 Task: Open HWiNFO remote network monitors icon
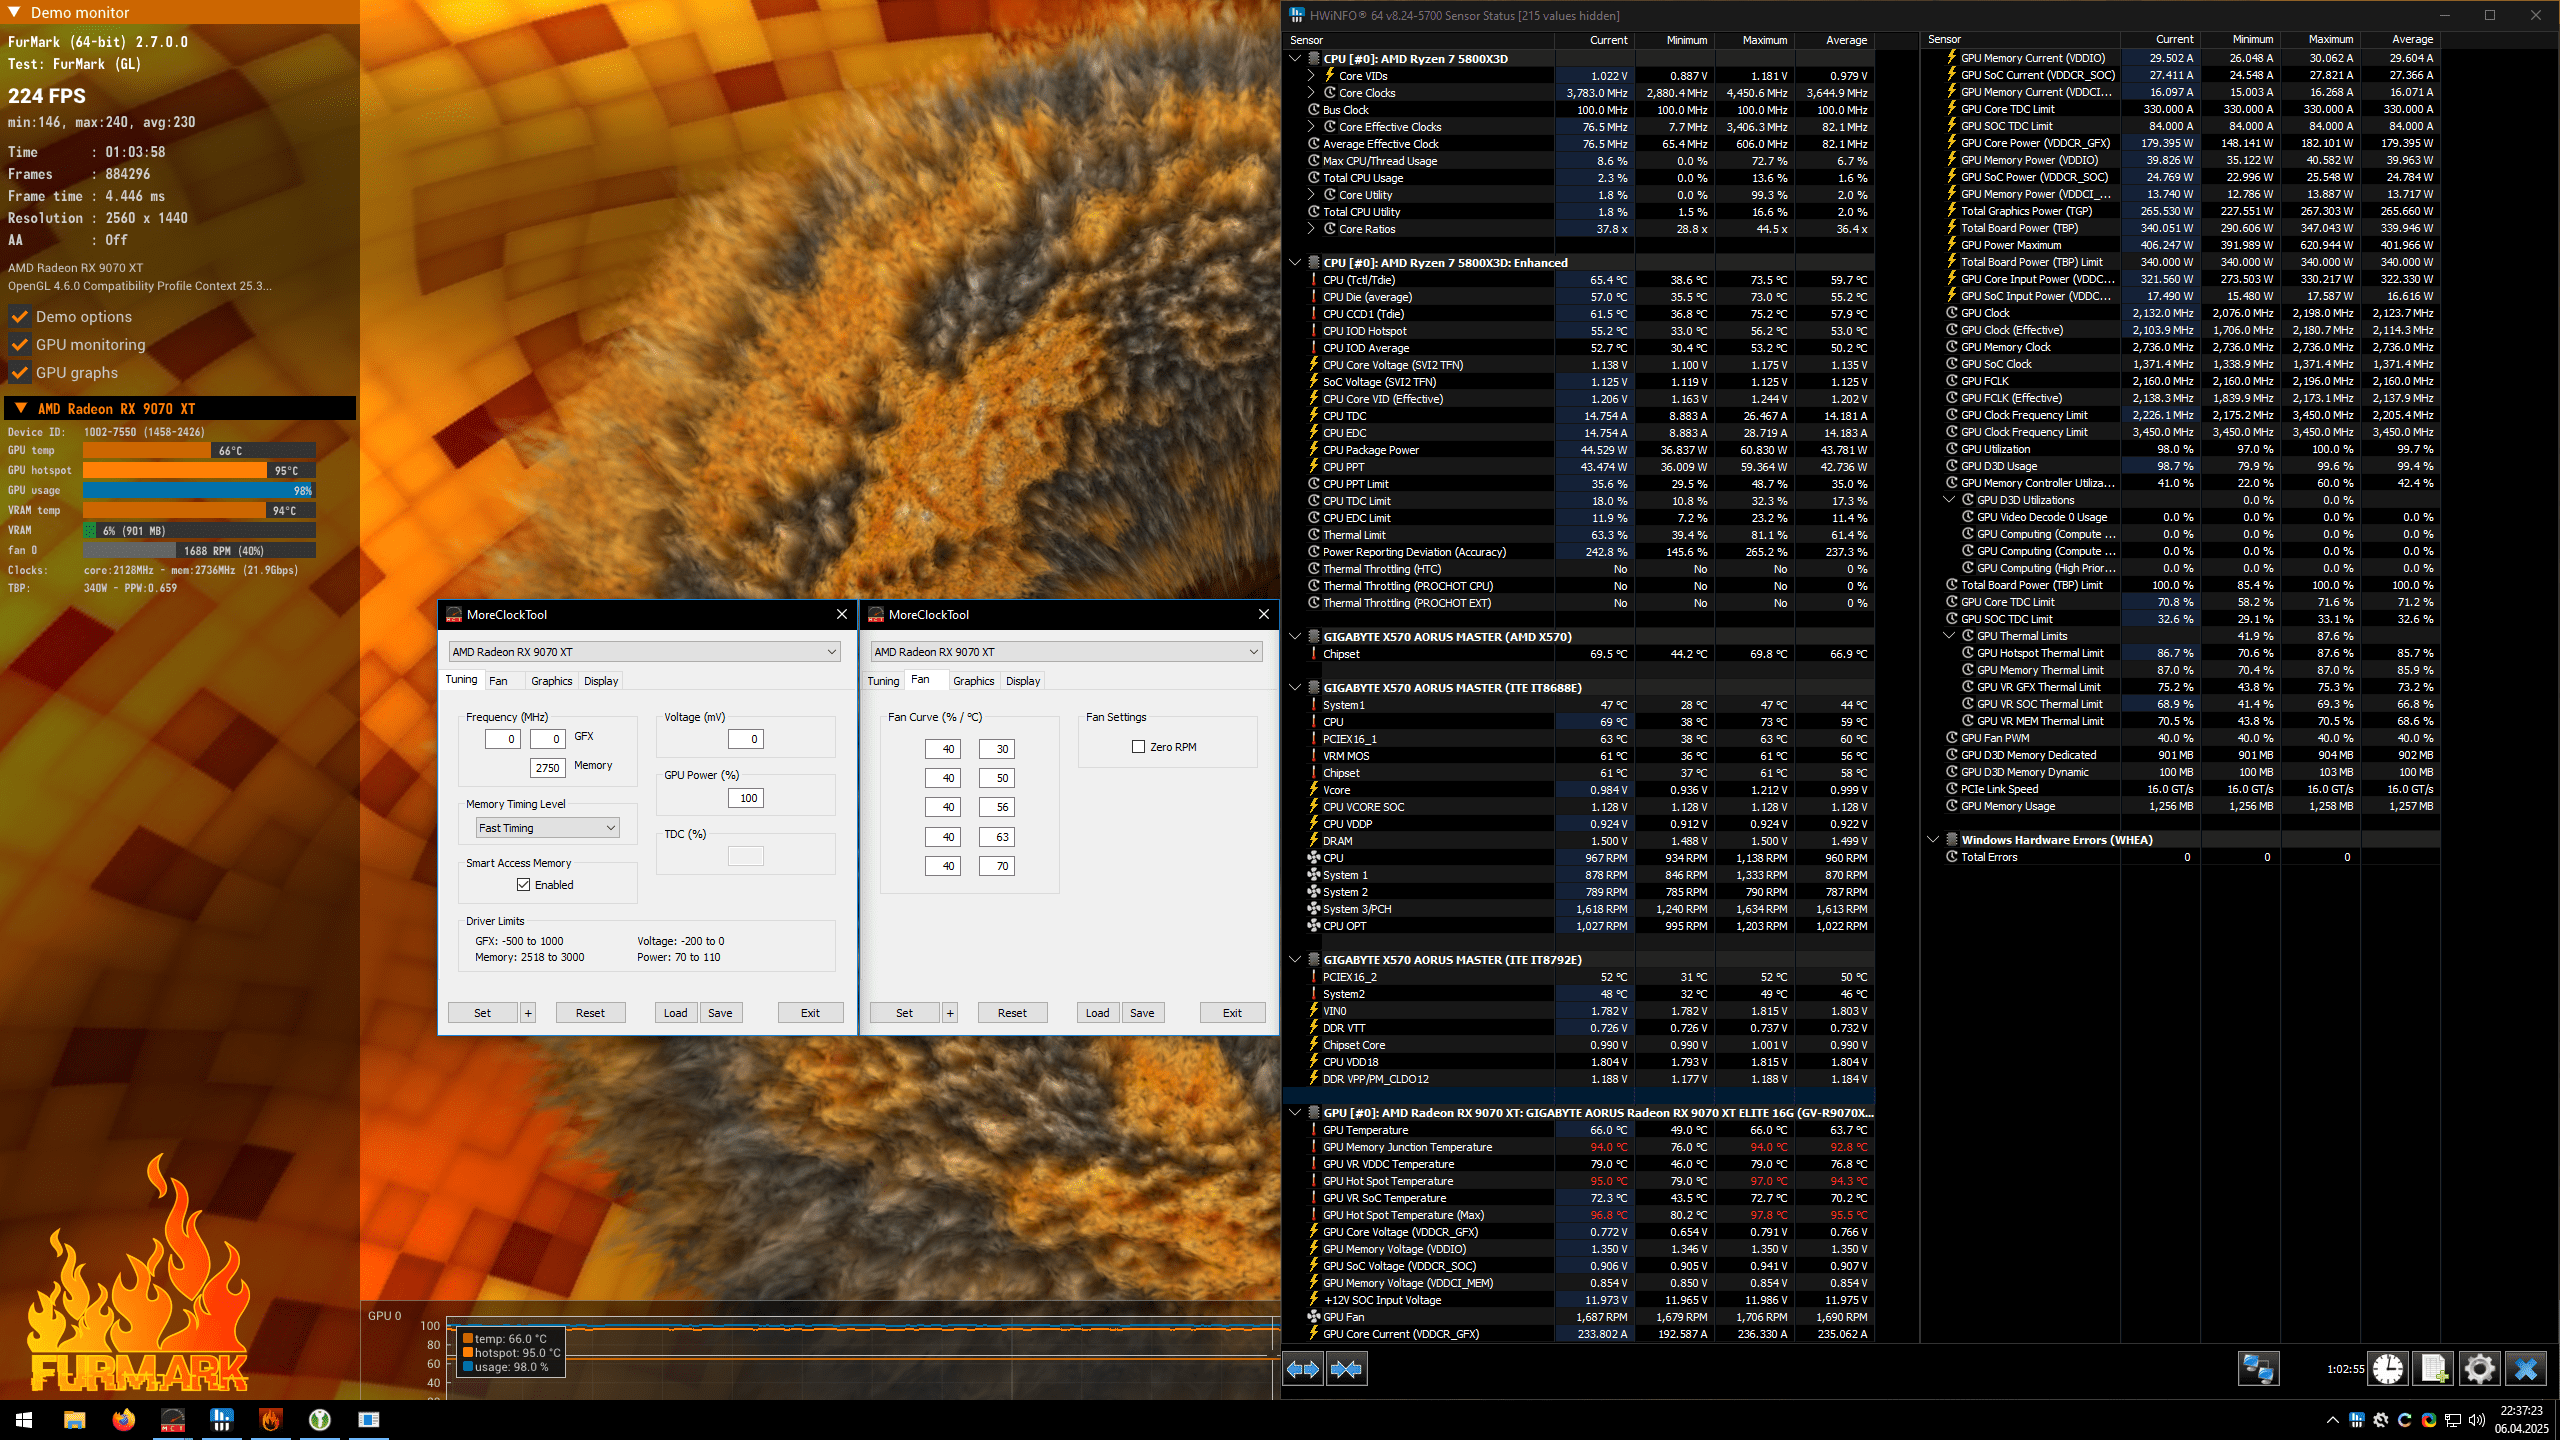[2258, 1369]
